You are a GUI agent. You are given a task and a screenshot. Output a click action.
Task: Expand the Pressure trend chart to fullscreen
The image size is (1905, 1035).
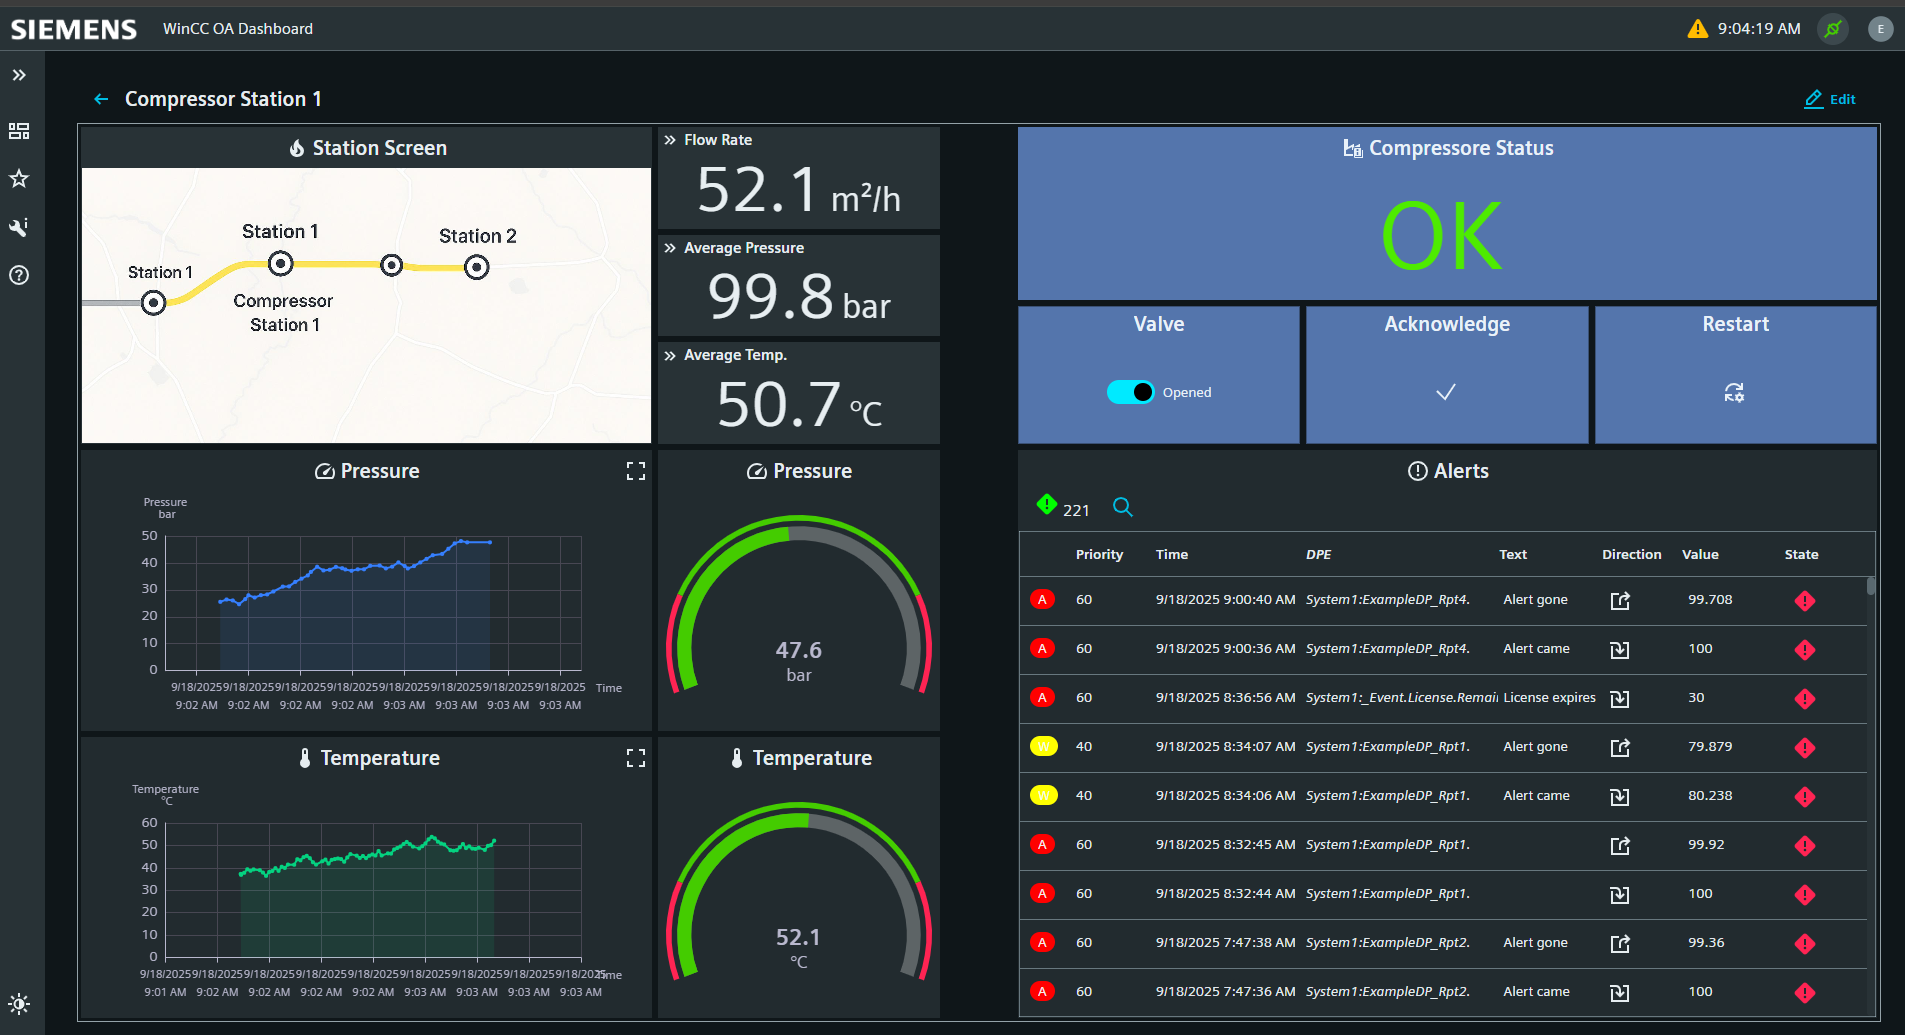(x=635, y=471)
